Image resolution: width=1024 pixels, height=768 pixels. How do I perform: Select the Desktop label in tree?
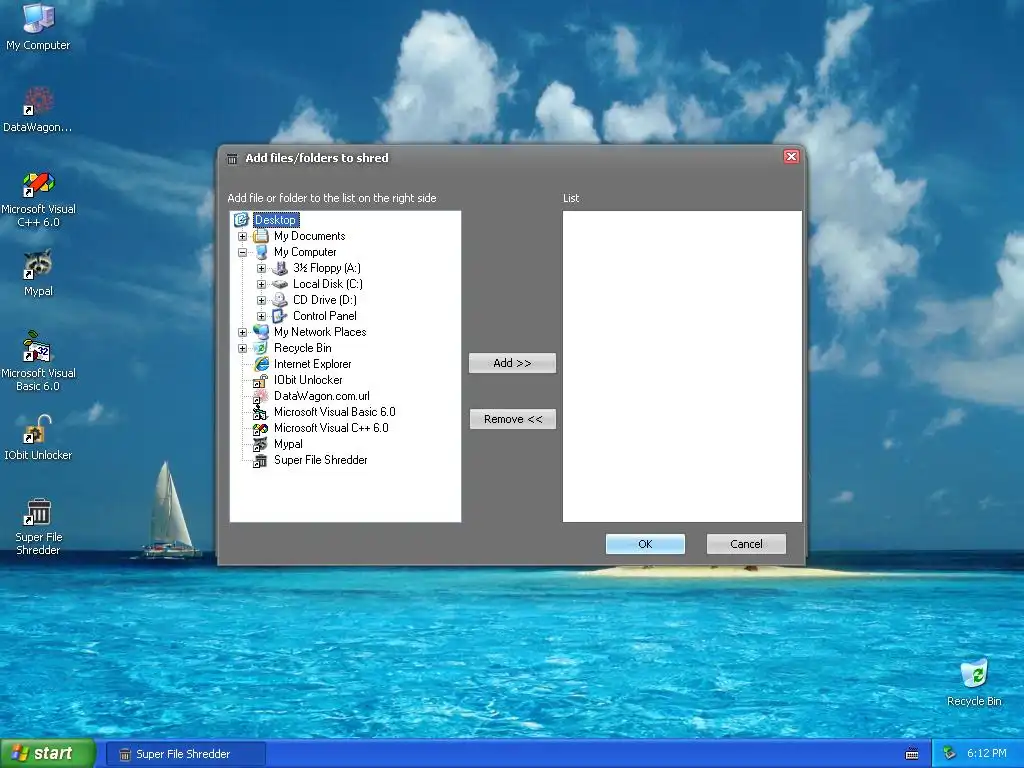tap(276, 220)
